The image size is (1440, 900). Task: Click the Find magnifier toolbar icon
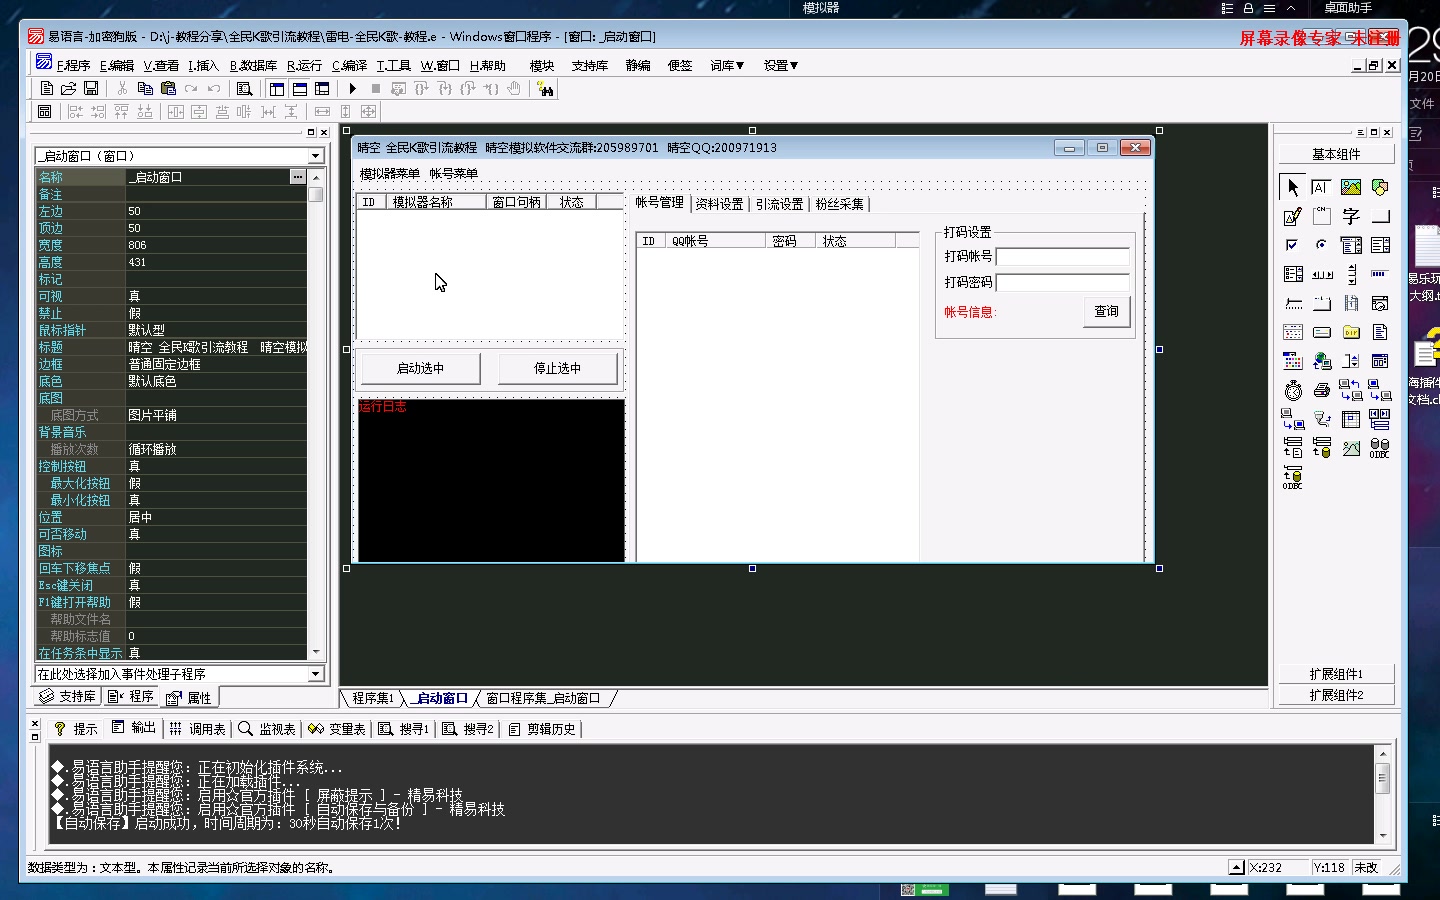tap(244, 89)
